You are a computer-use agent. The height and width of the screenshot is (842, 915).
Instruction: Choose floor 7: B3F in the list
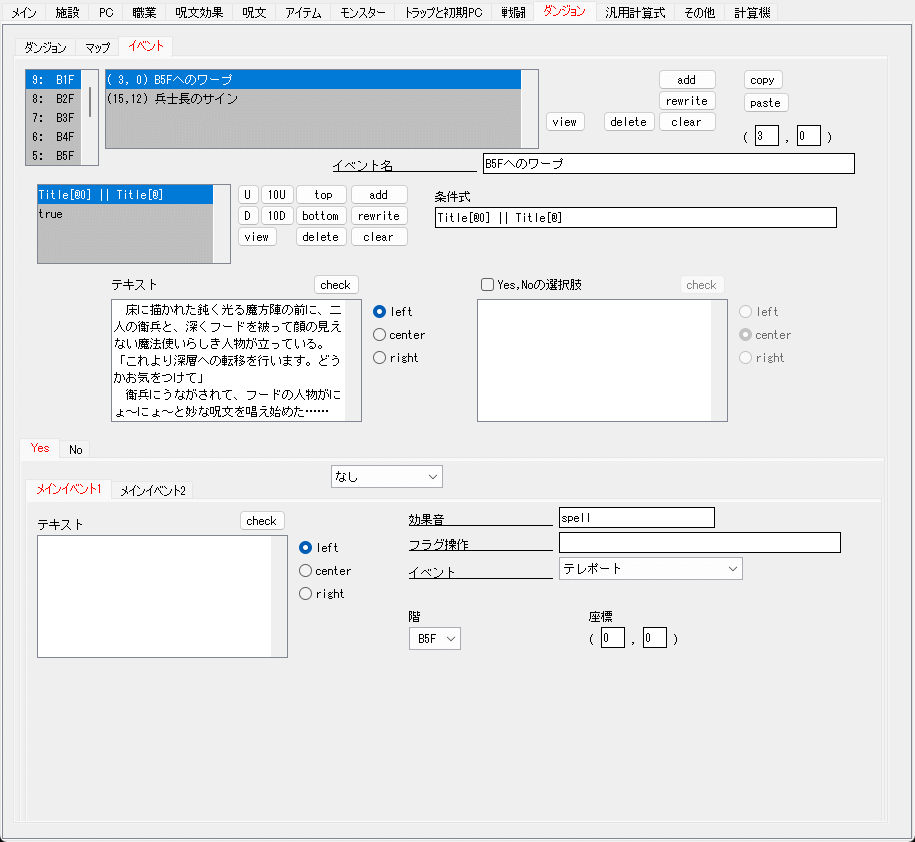(53, 118)
